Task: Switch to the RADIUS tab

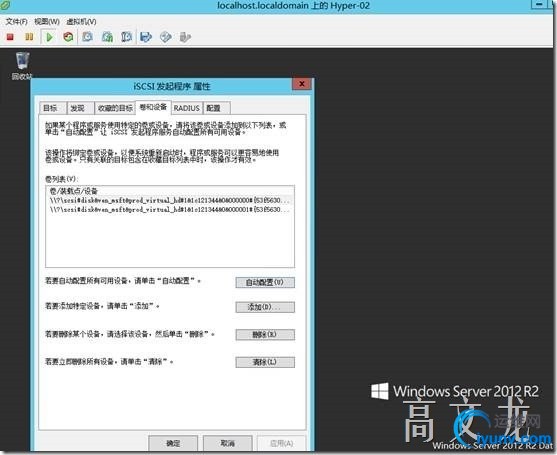Action: pyautogui.click(x=187, y=108)
